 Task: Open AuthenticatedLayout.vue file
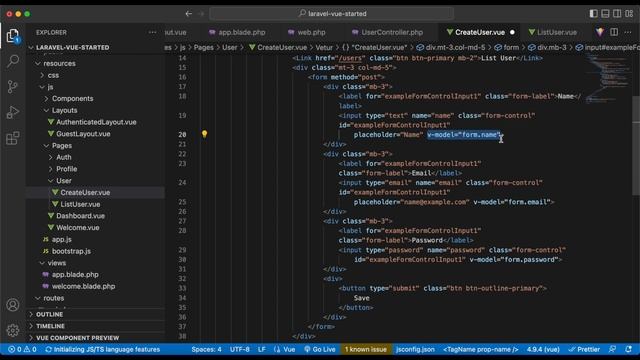[x=96, y=122]
